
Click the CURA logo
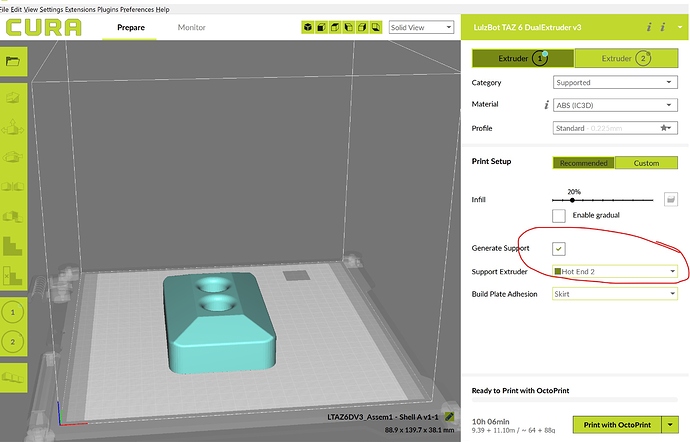(x=44, y=27)
